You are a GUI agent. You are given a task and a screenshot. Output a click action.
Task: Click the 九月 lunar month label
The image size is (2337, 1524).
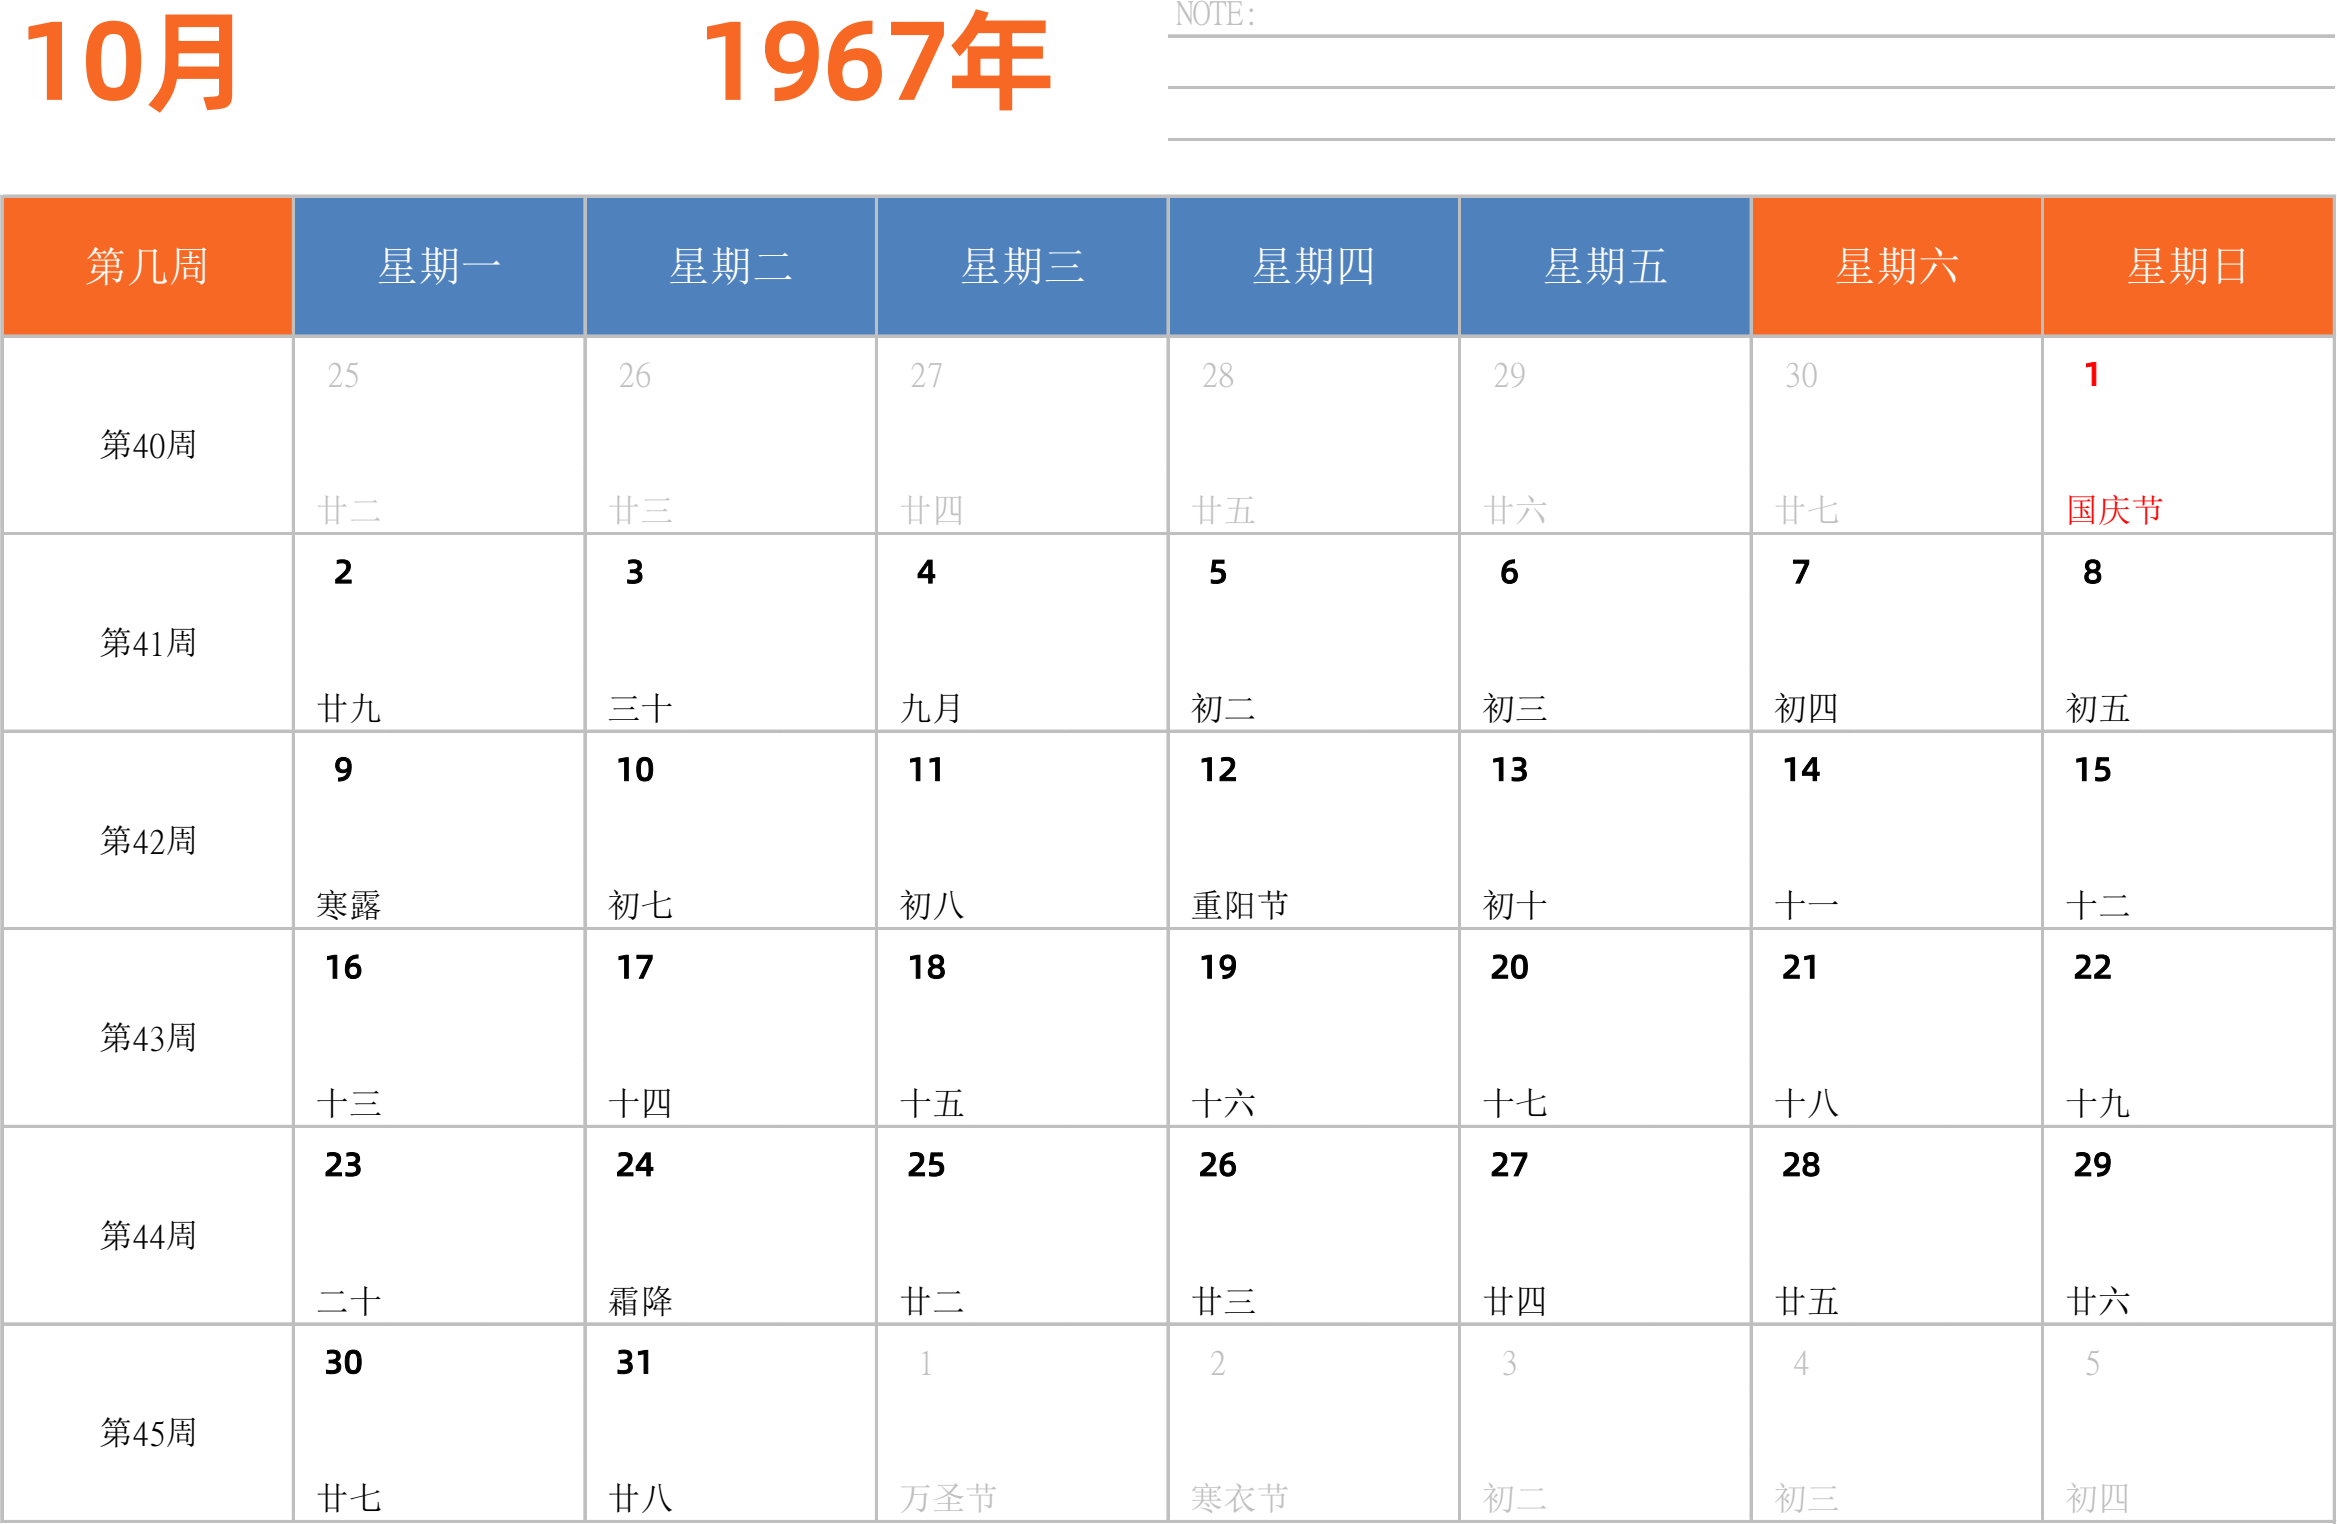931,708
